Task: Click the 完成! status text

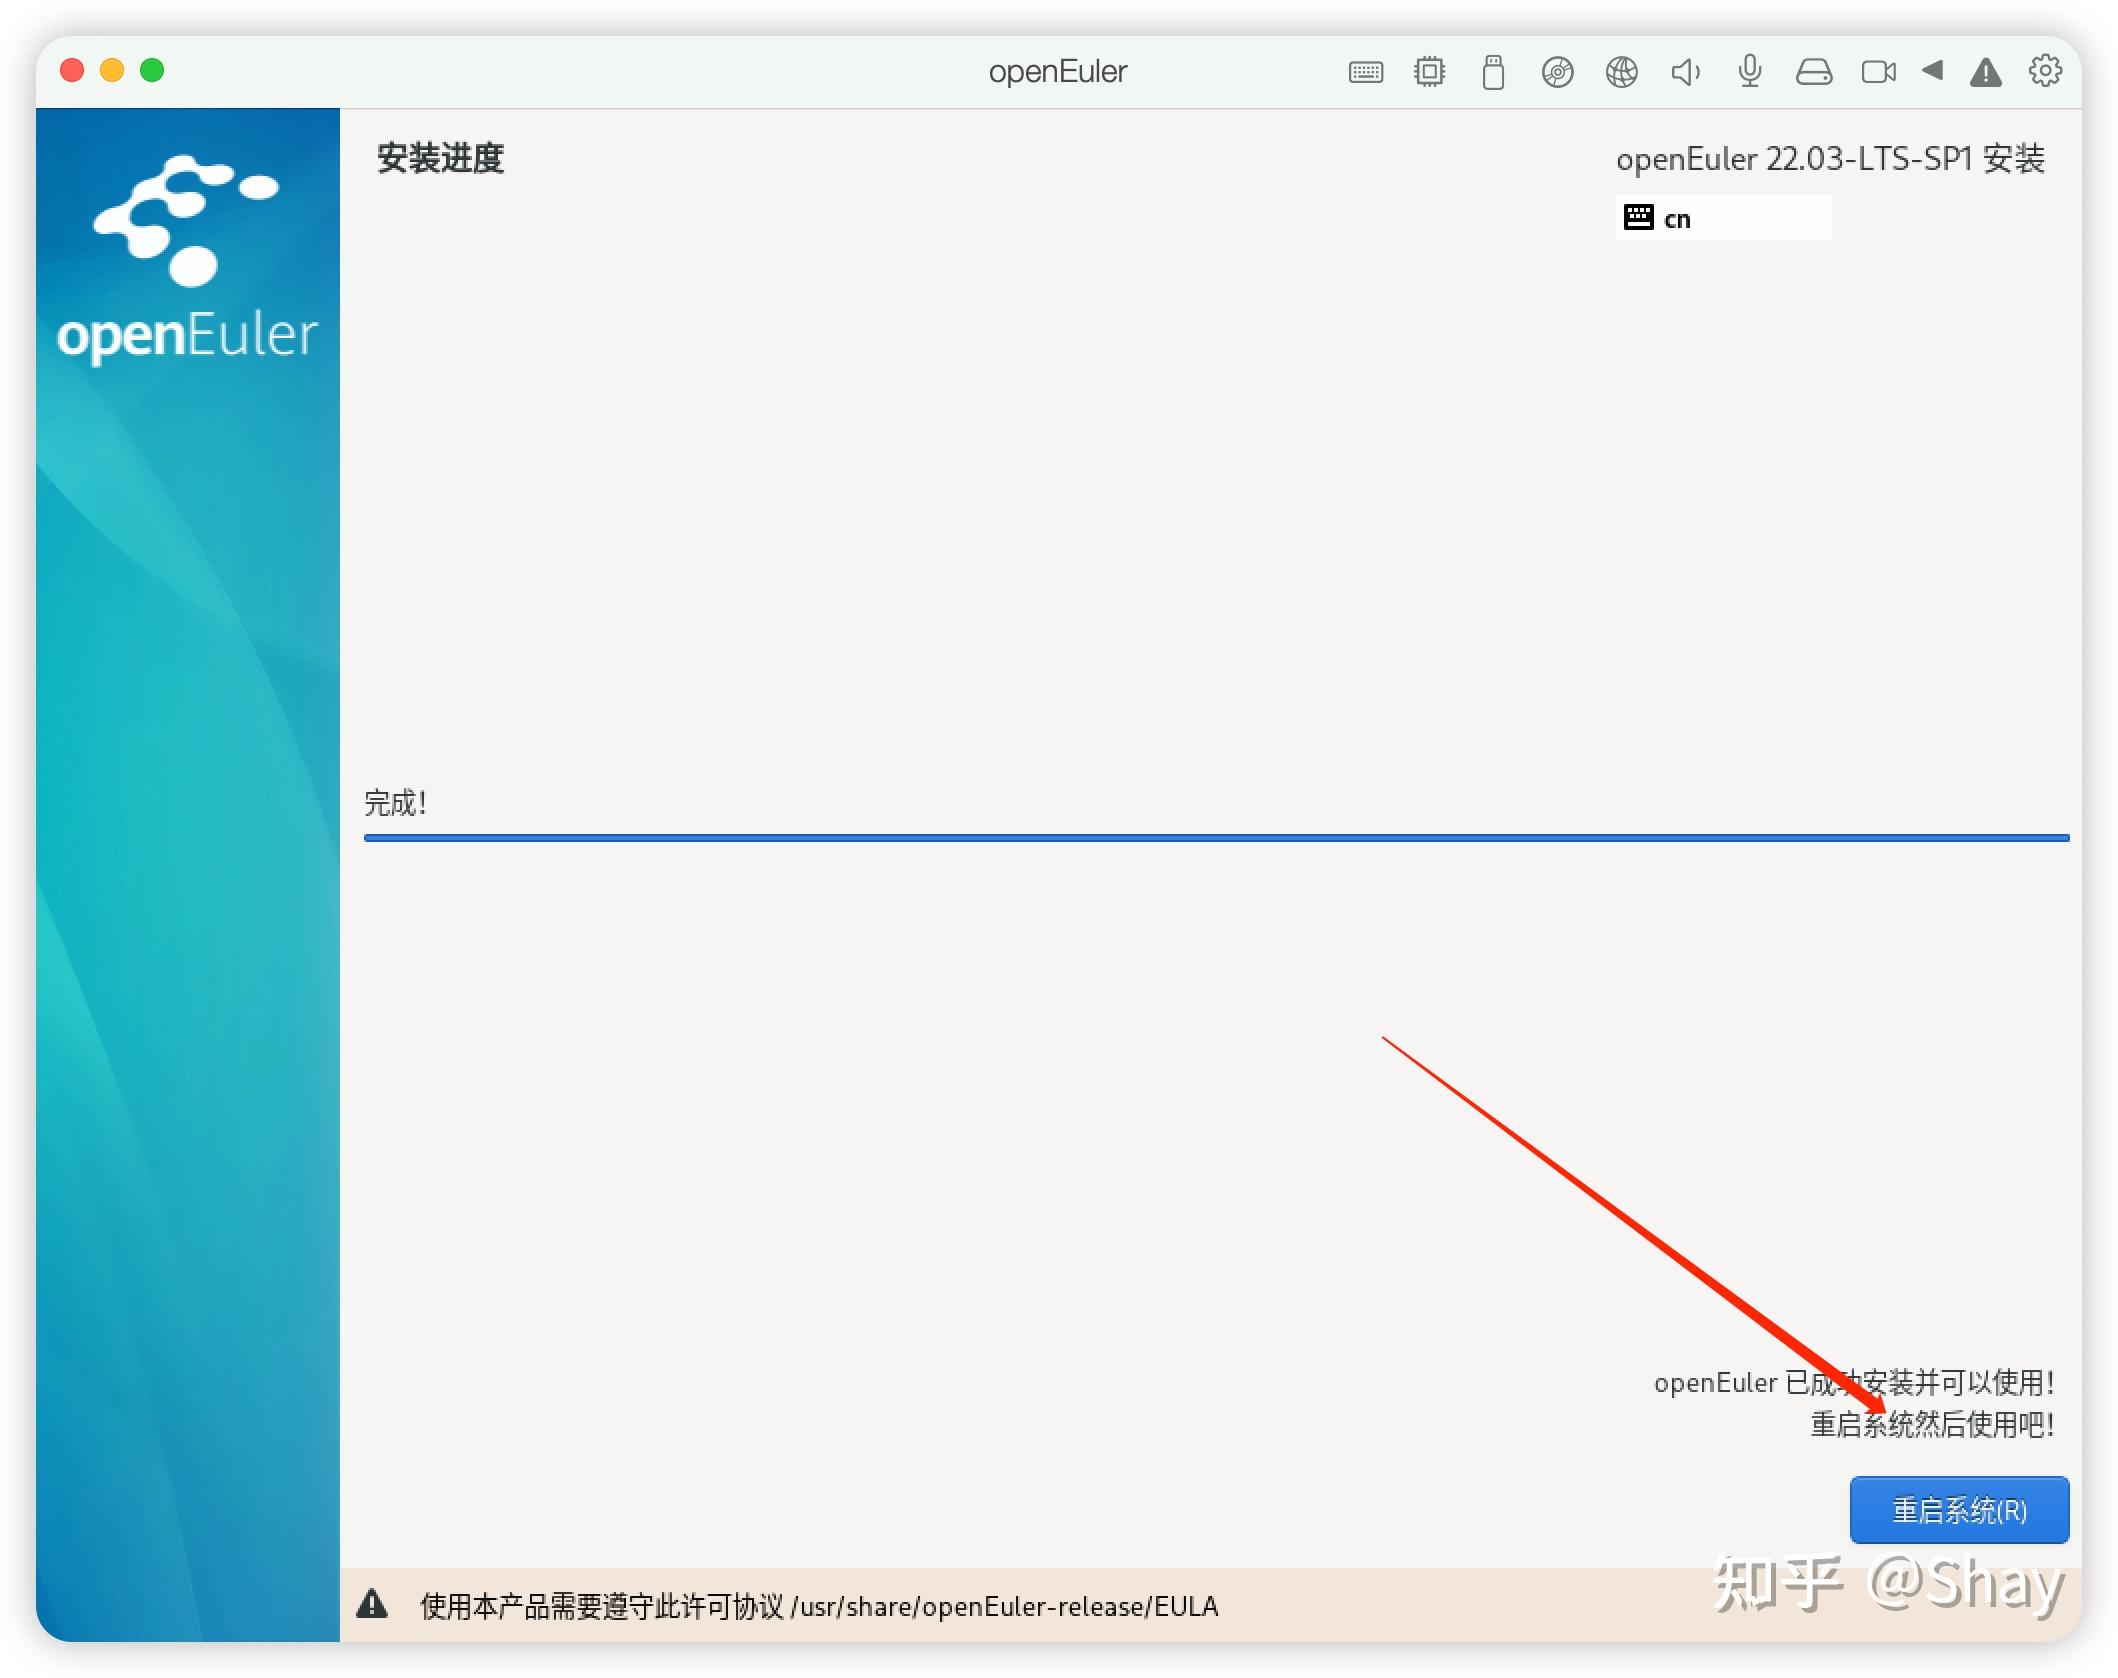Action: [x=396, y=802]
